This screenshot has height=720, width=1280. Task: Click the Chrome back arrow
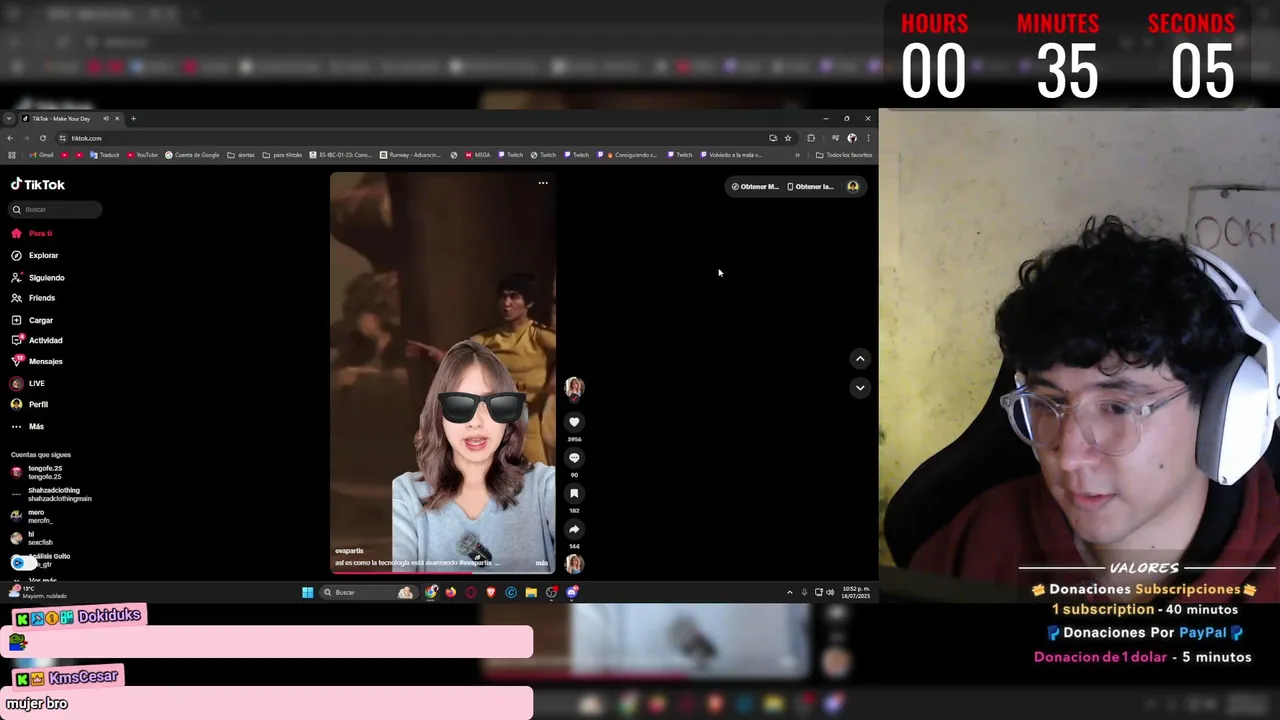[10, 138]
